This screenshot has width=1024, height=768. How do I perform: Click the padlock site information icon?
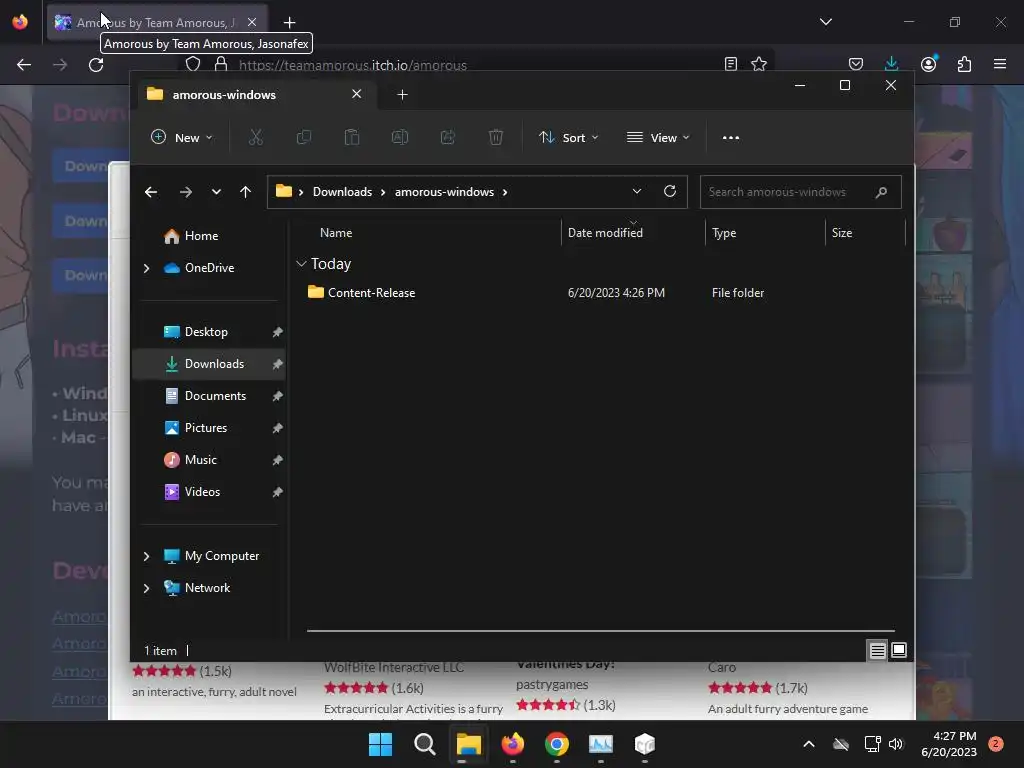221,65
